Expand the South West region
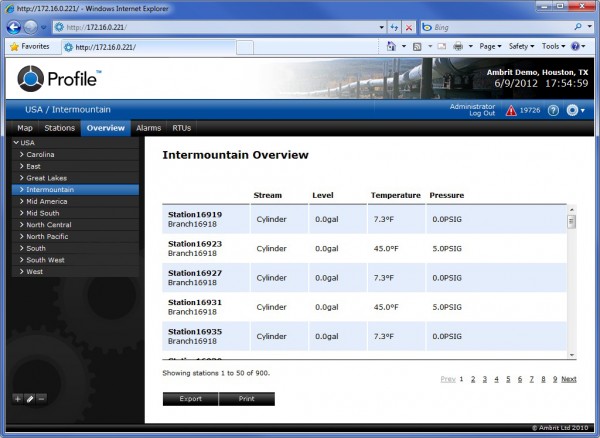This screenshot has height=438, width=600. (x=22, y=260)
